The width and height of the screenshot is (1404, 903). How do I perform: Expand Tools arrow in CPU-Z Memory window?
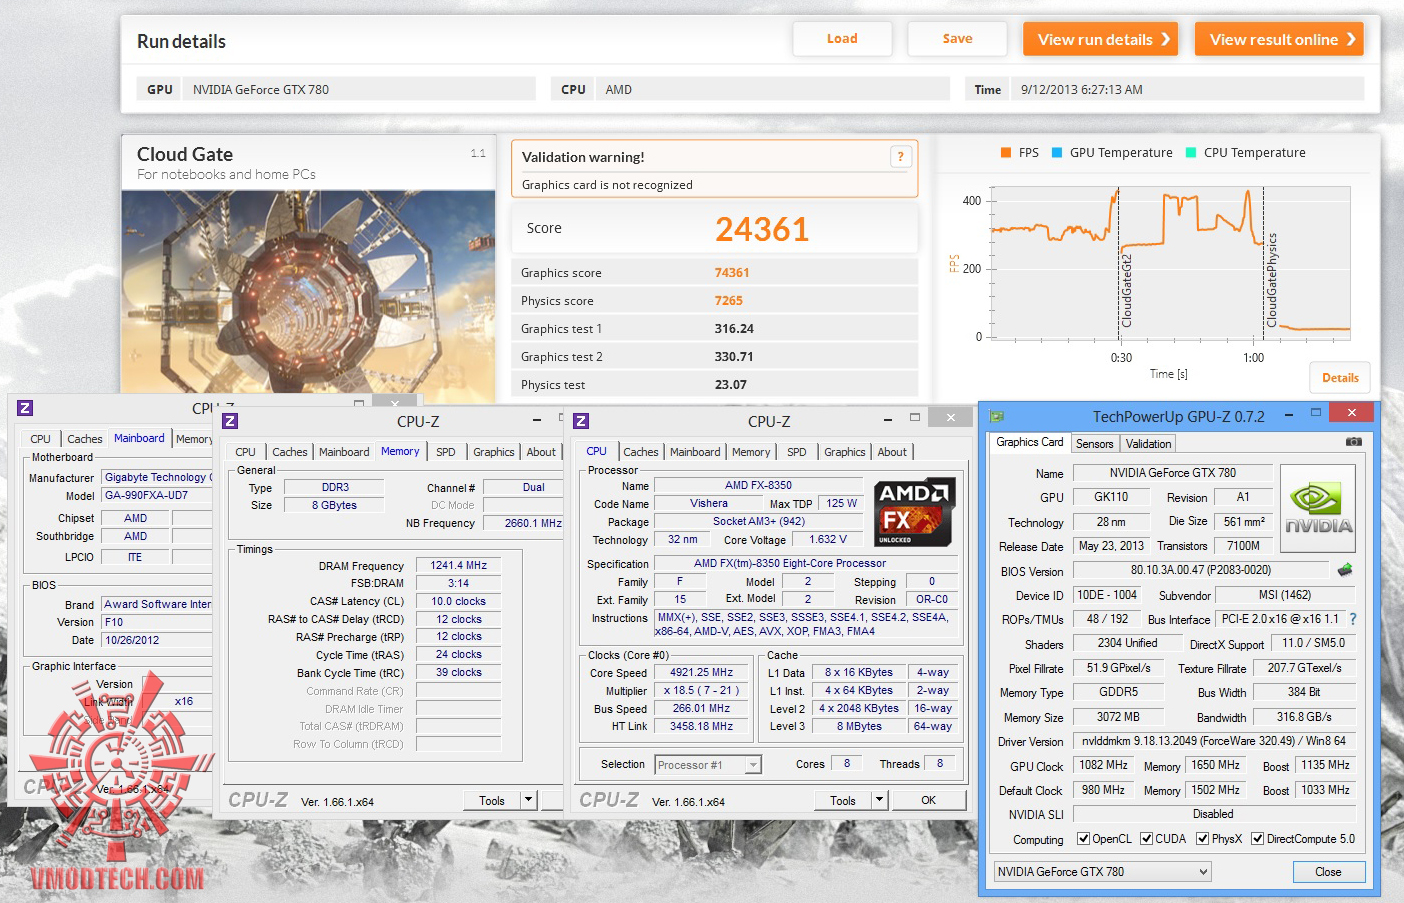pos(529,800)
